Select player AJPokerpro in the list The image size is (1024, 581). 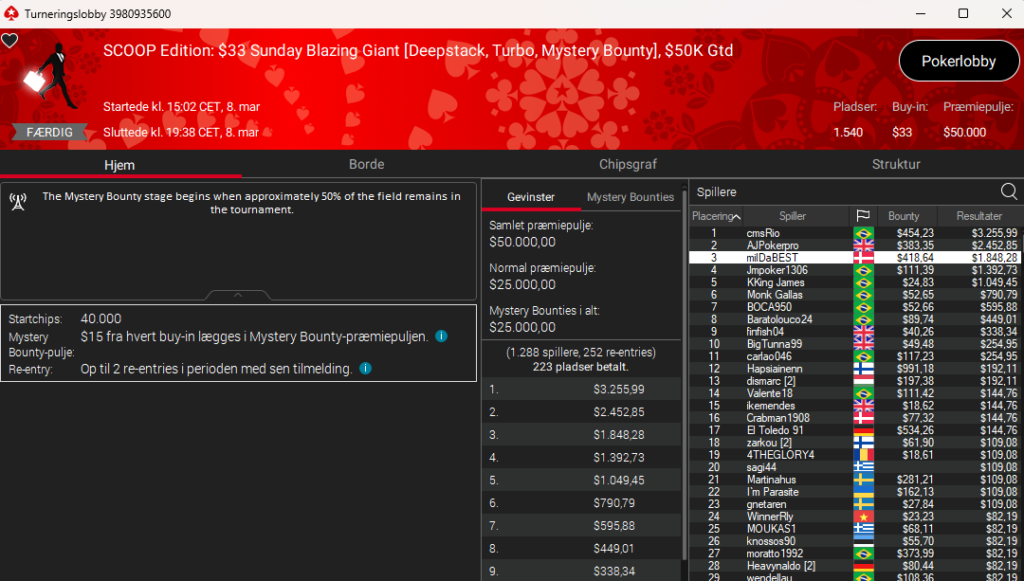click(x=772, y=245)
